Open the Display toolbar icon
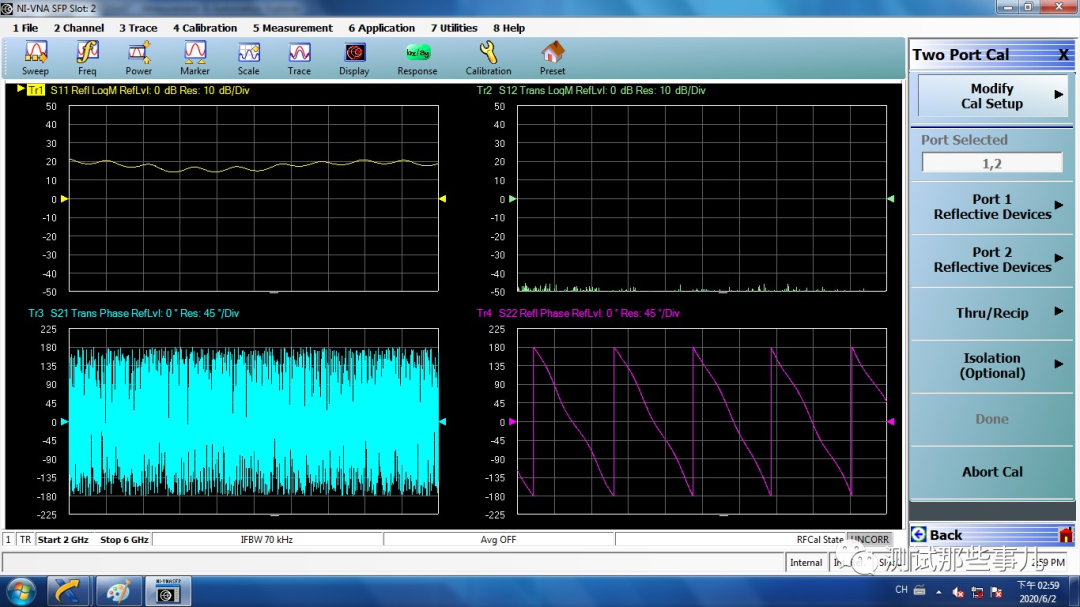Screen dimensions: 1080x607 pos(354,58)
